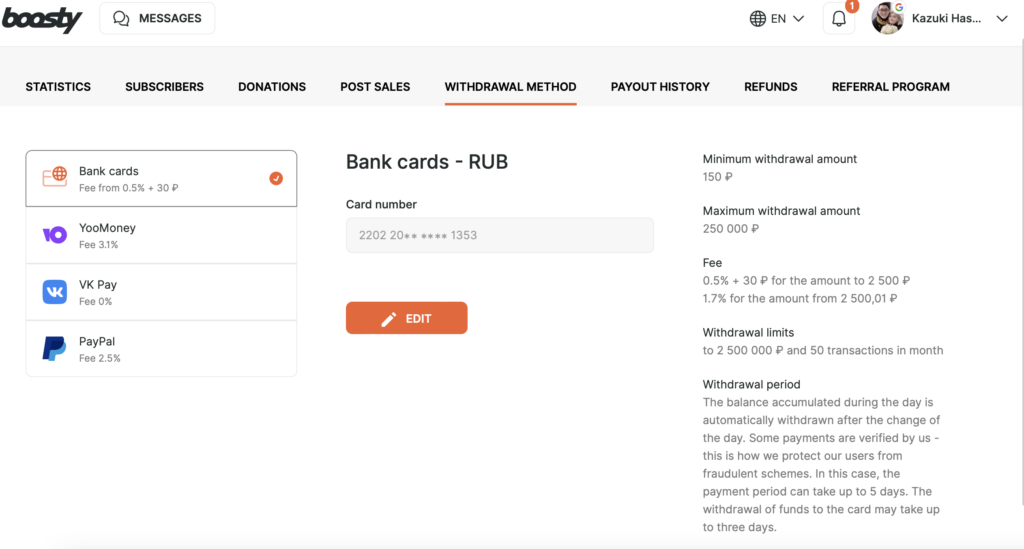Click the Boosty logo
This screenshot has width=1024, height=549.
[x=41, y=18]
